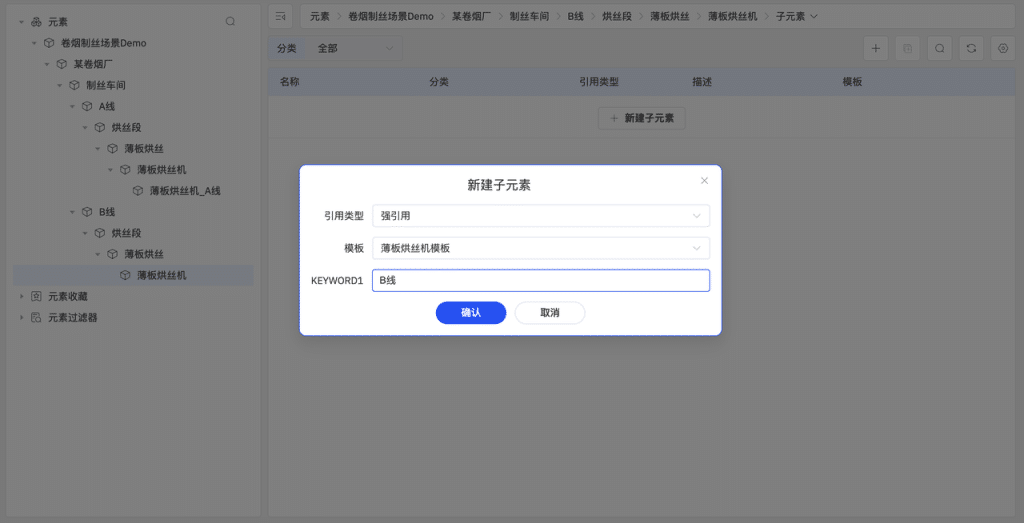Click the 取消 button in the dialog
This screenshot has height=523, width=1024.
(550, 313)
